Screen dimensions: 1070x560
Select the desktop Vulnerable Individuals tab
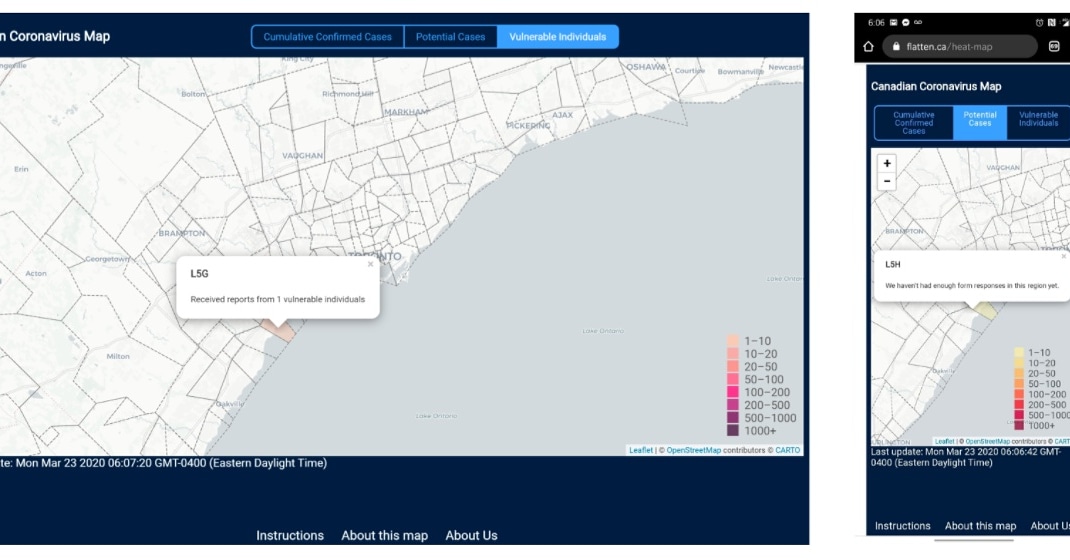(558, 37)
